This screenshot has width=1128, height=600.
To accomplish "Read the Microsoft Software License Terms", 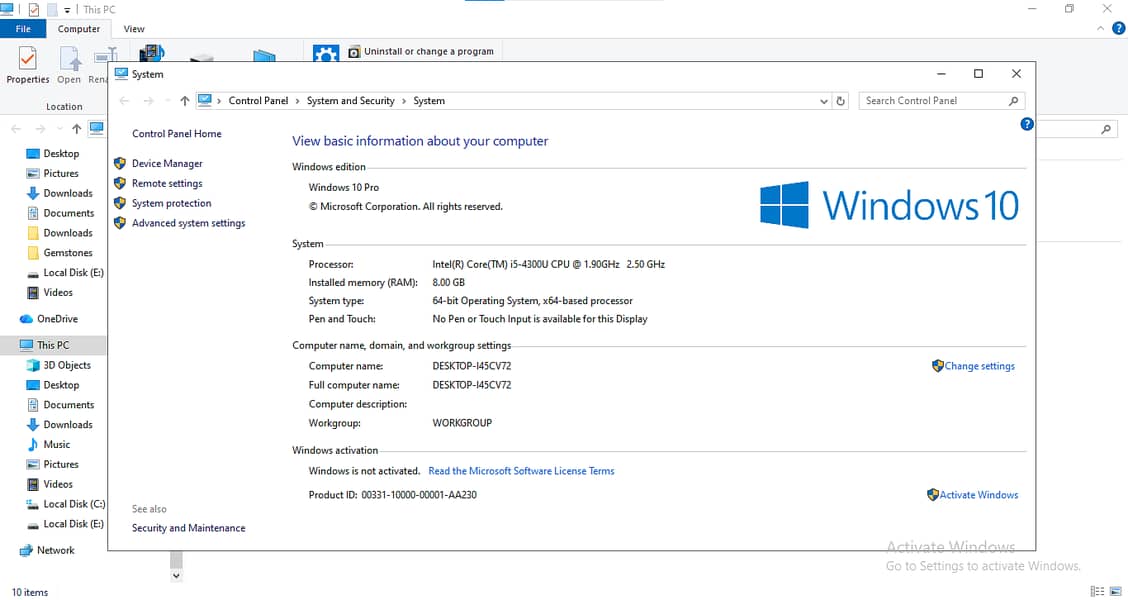I will tap(521, 471).
